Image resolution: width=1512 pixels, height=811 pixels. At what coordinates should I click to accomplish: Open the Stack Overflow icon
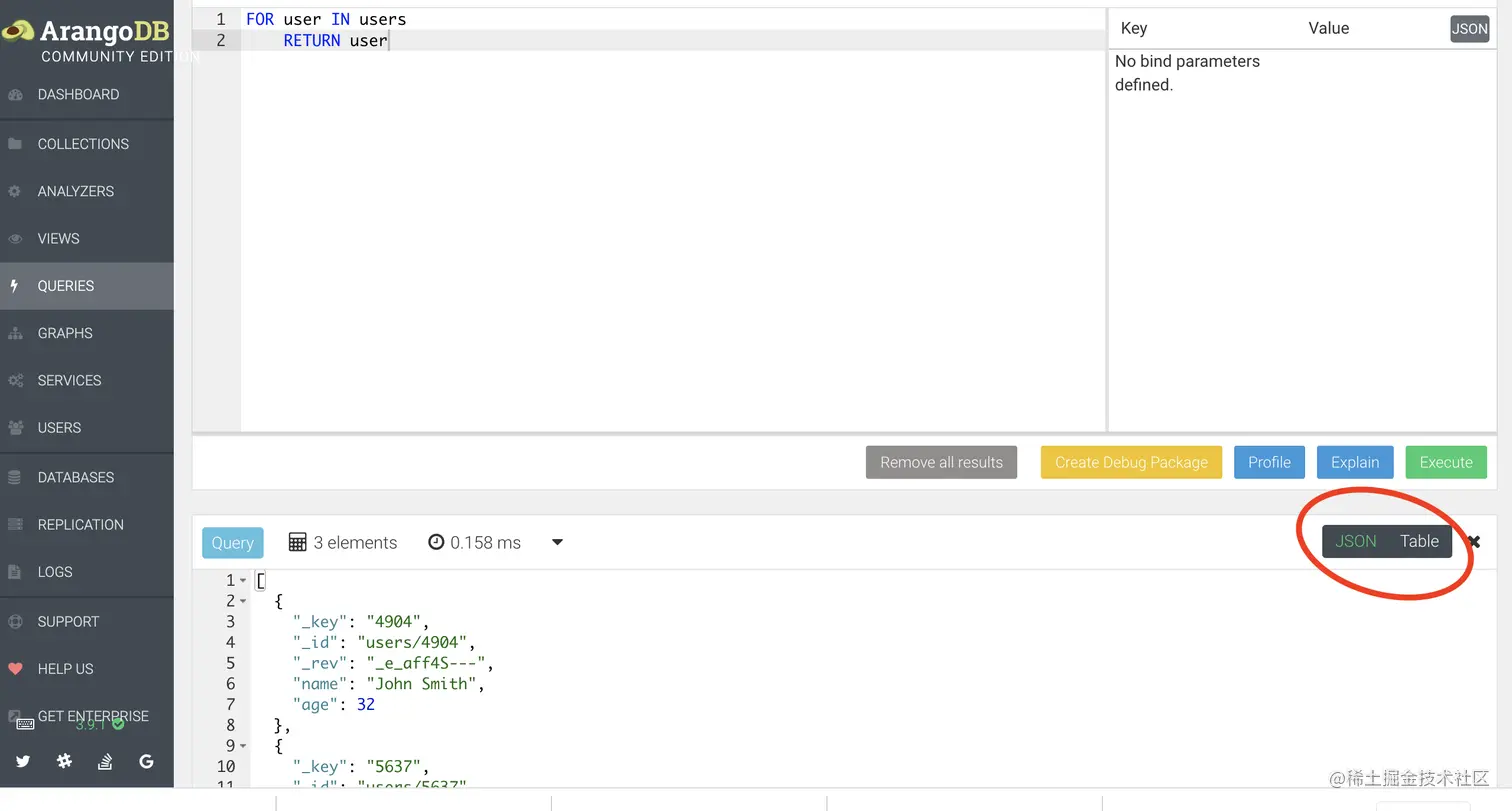(x=105, y=761)
